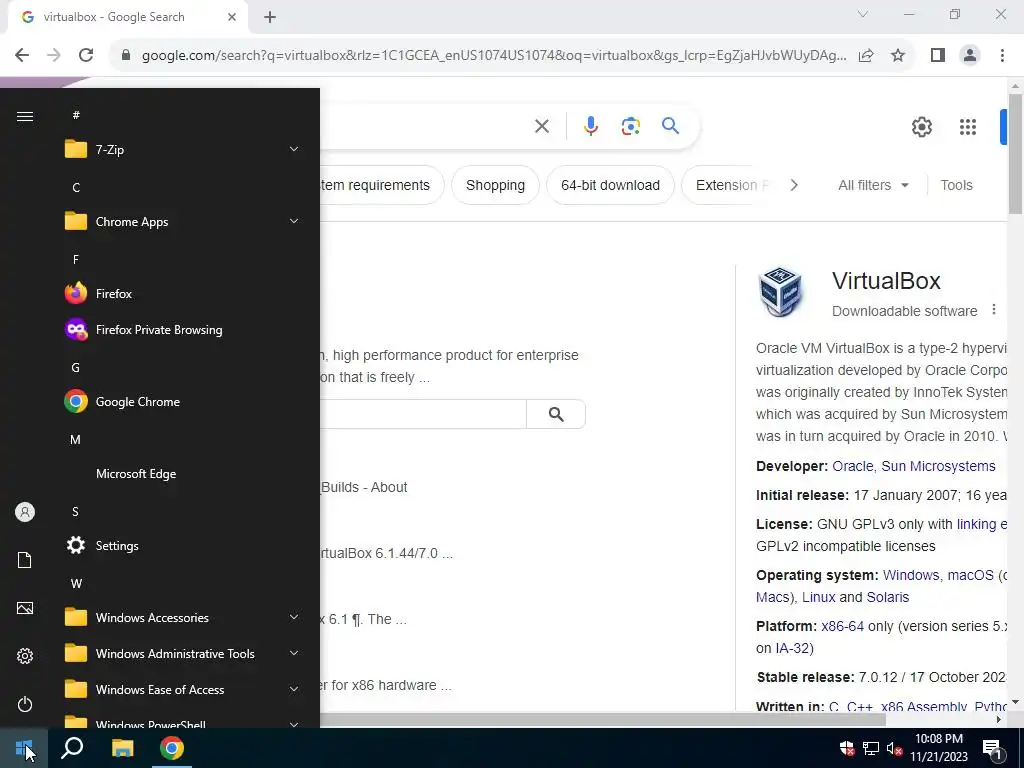Screen dimensions: 1024x768
Task: Open Windows Security tray icon
Action: pos(847,748)
